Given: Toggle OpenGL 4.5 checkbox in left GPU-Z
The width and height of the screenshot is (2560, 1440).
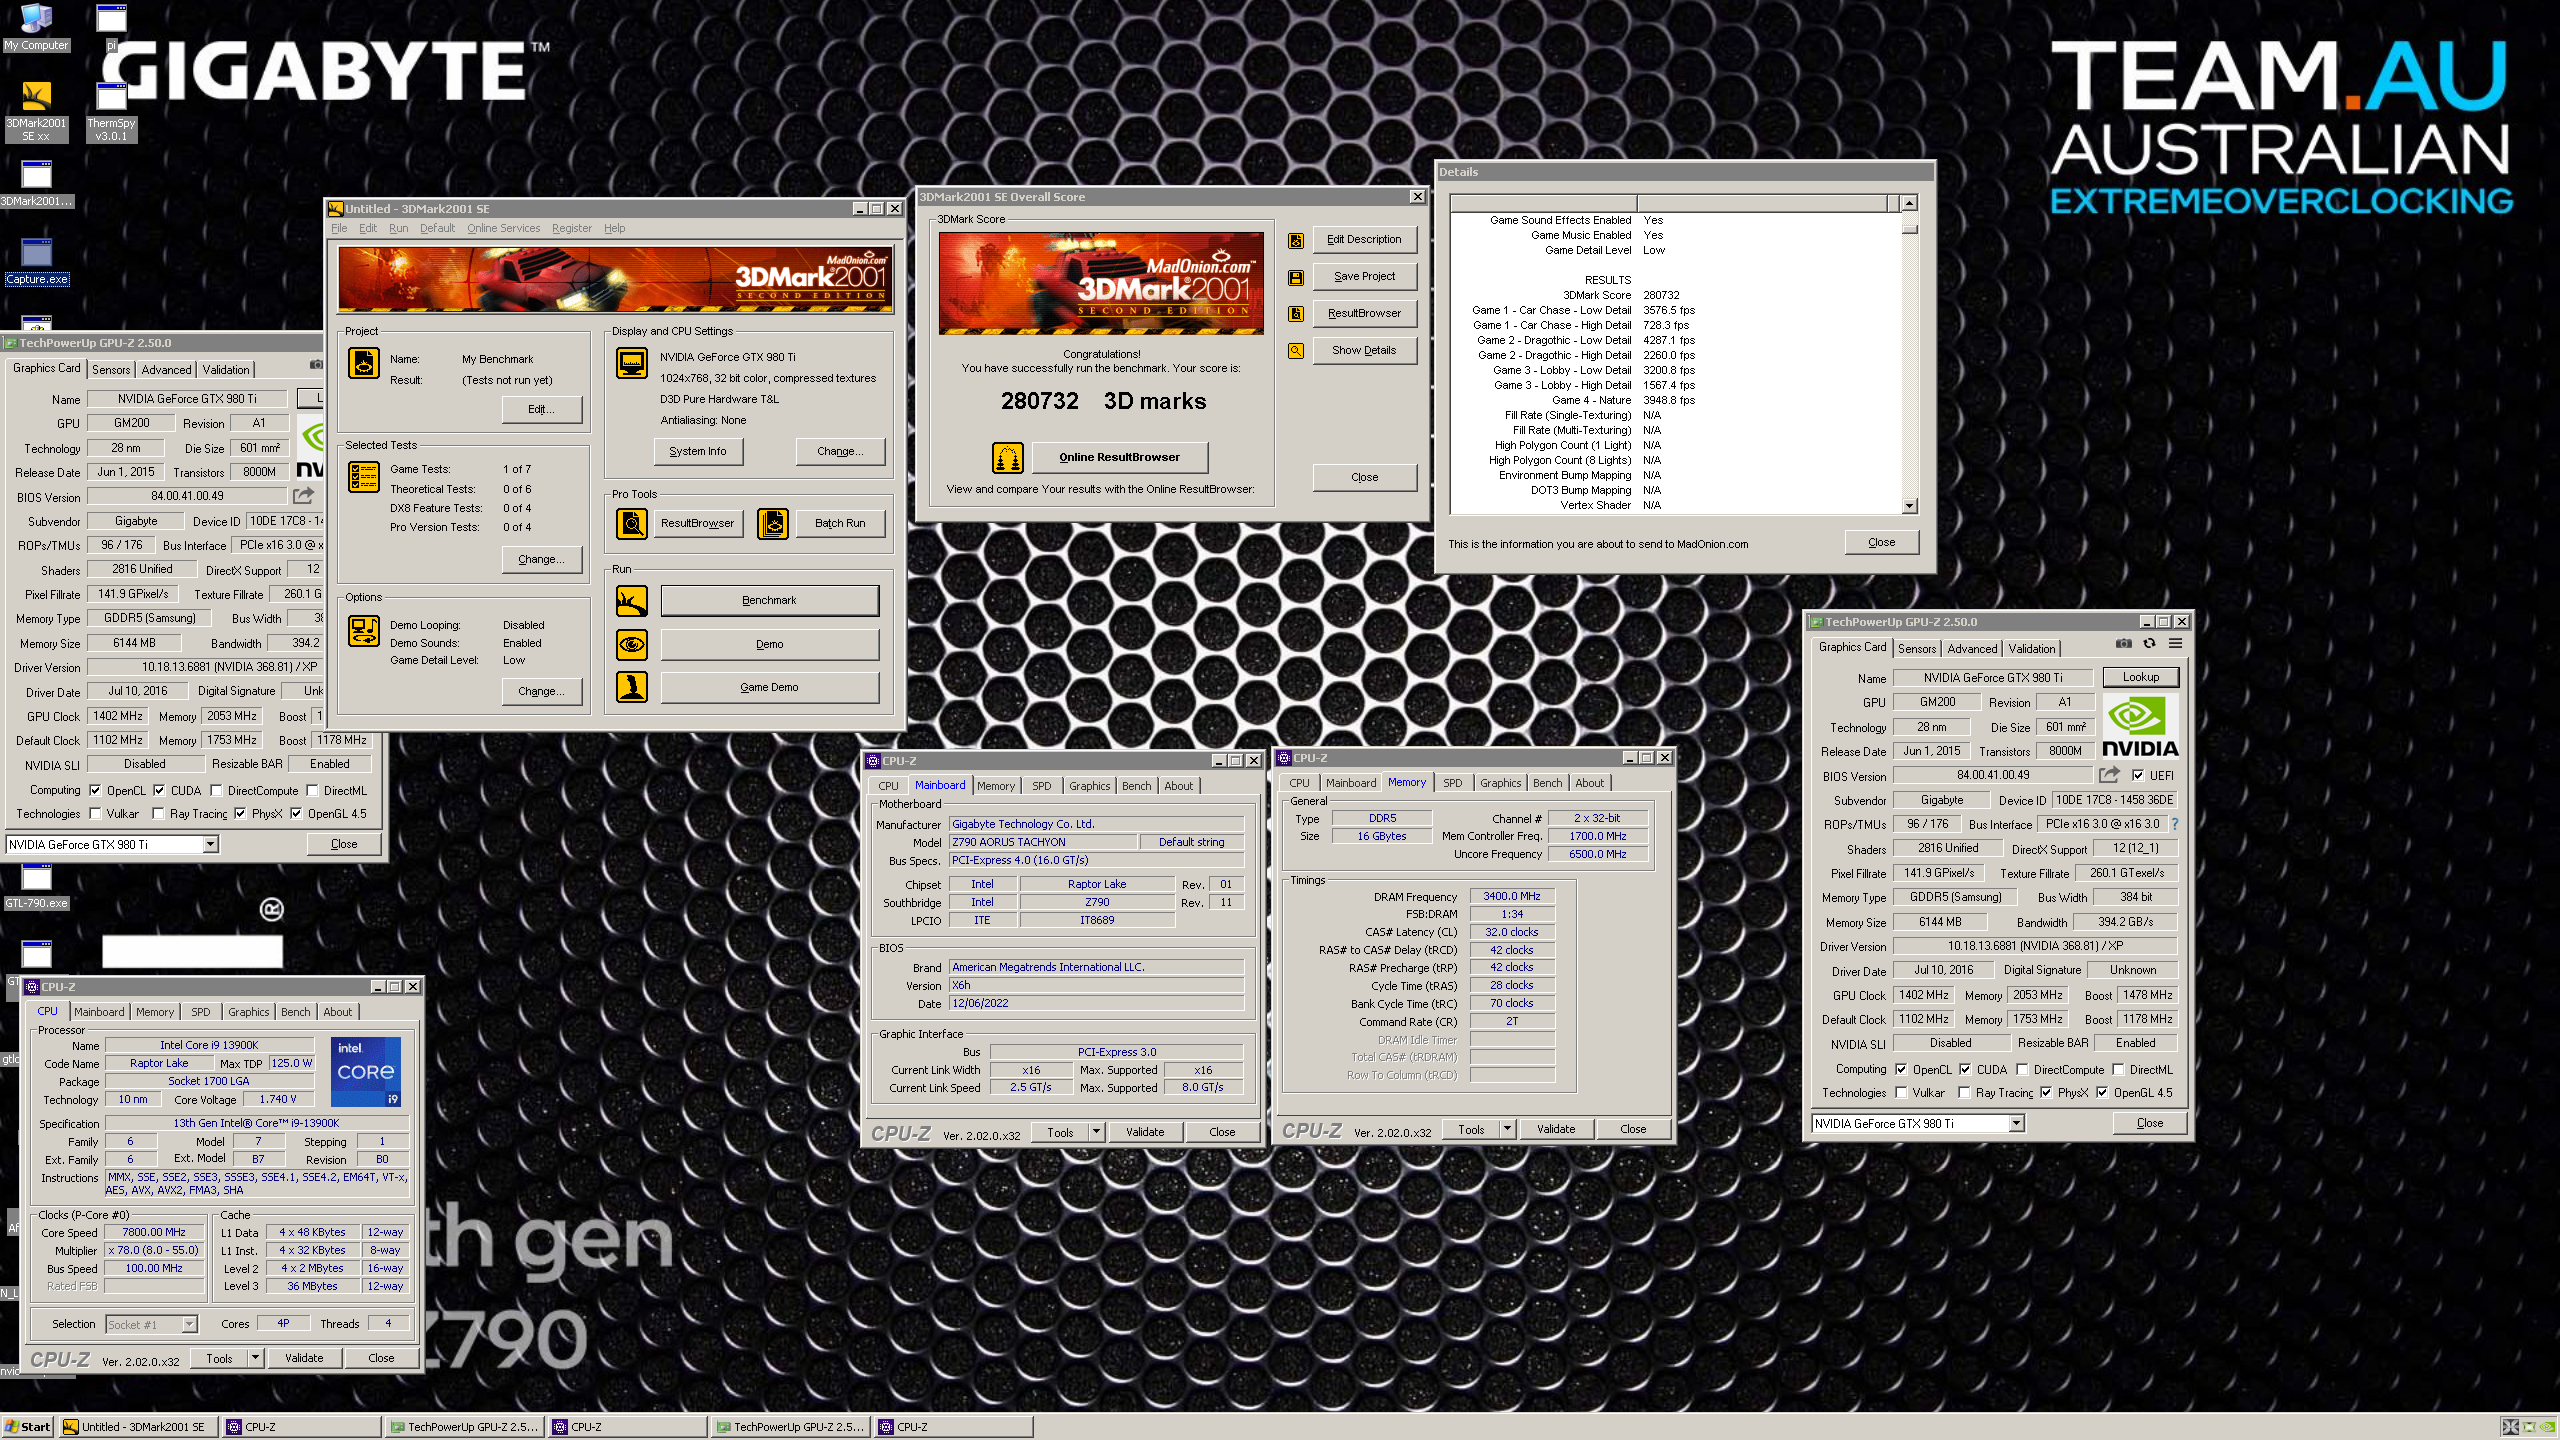Looking at the screenshot, I should click(x=296, y=814).
